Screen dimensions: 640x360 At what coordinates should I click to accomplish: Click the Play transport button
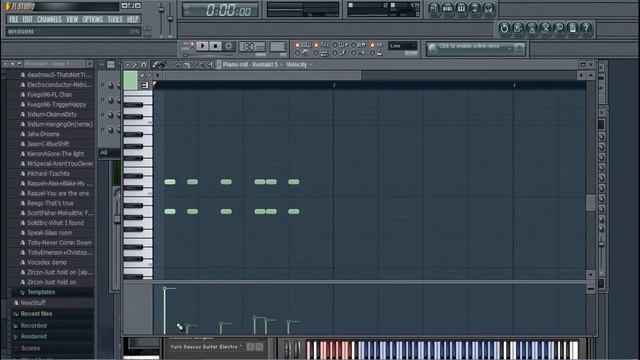tap(202, 46)
